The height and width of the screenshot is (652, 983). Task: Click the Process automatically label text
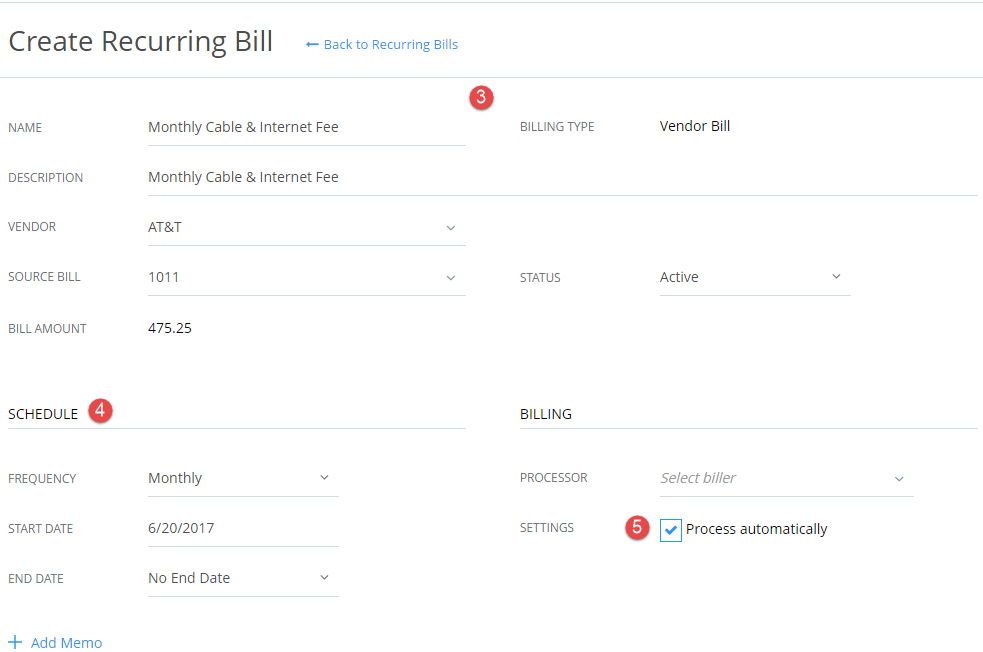coord(757,529)
